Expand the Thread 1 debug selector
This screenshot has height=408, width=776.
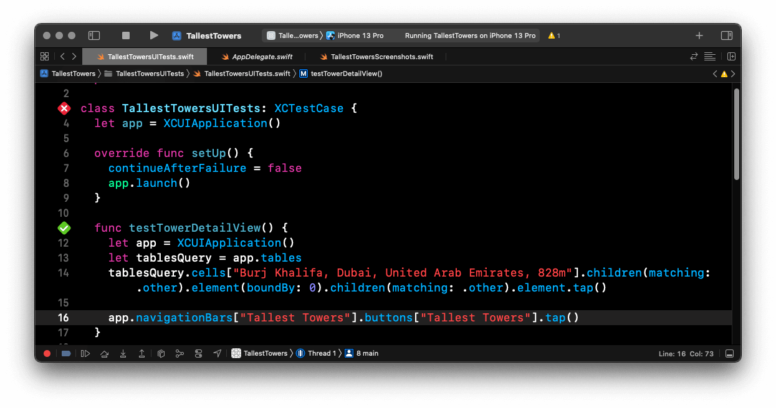(318, 354)
